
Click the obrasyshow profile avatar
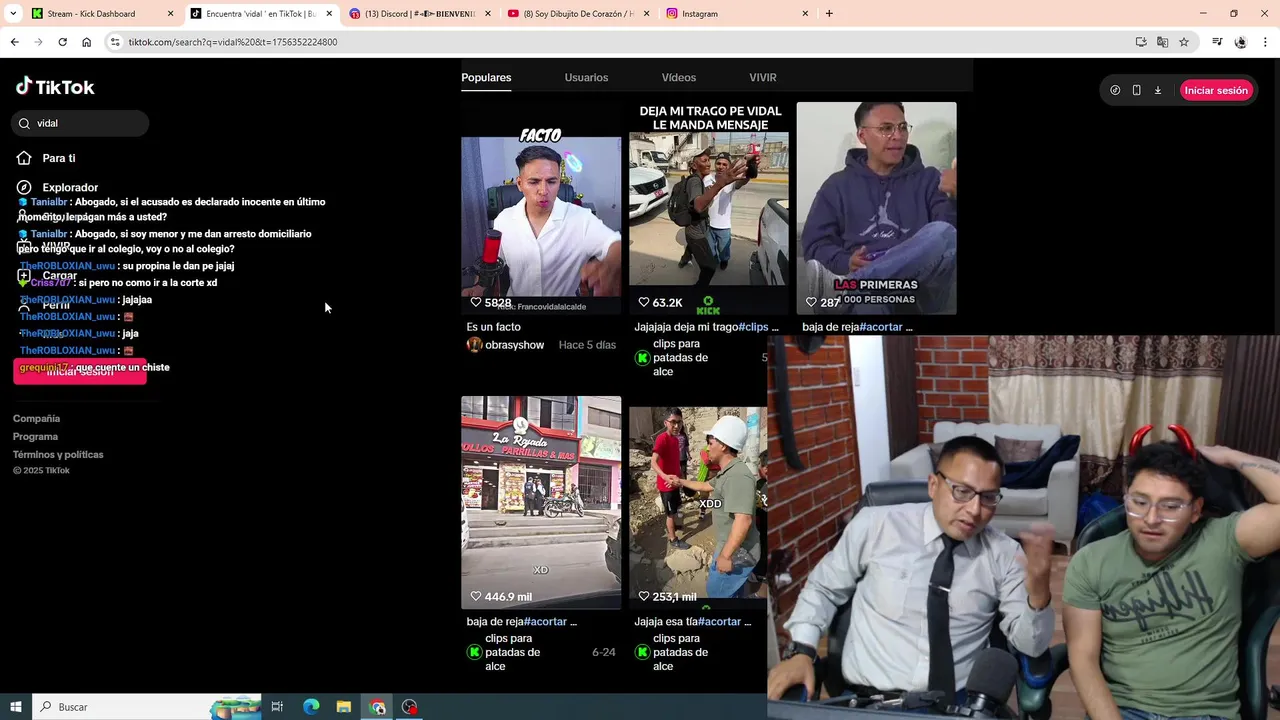pos(474,345)
